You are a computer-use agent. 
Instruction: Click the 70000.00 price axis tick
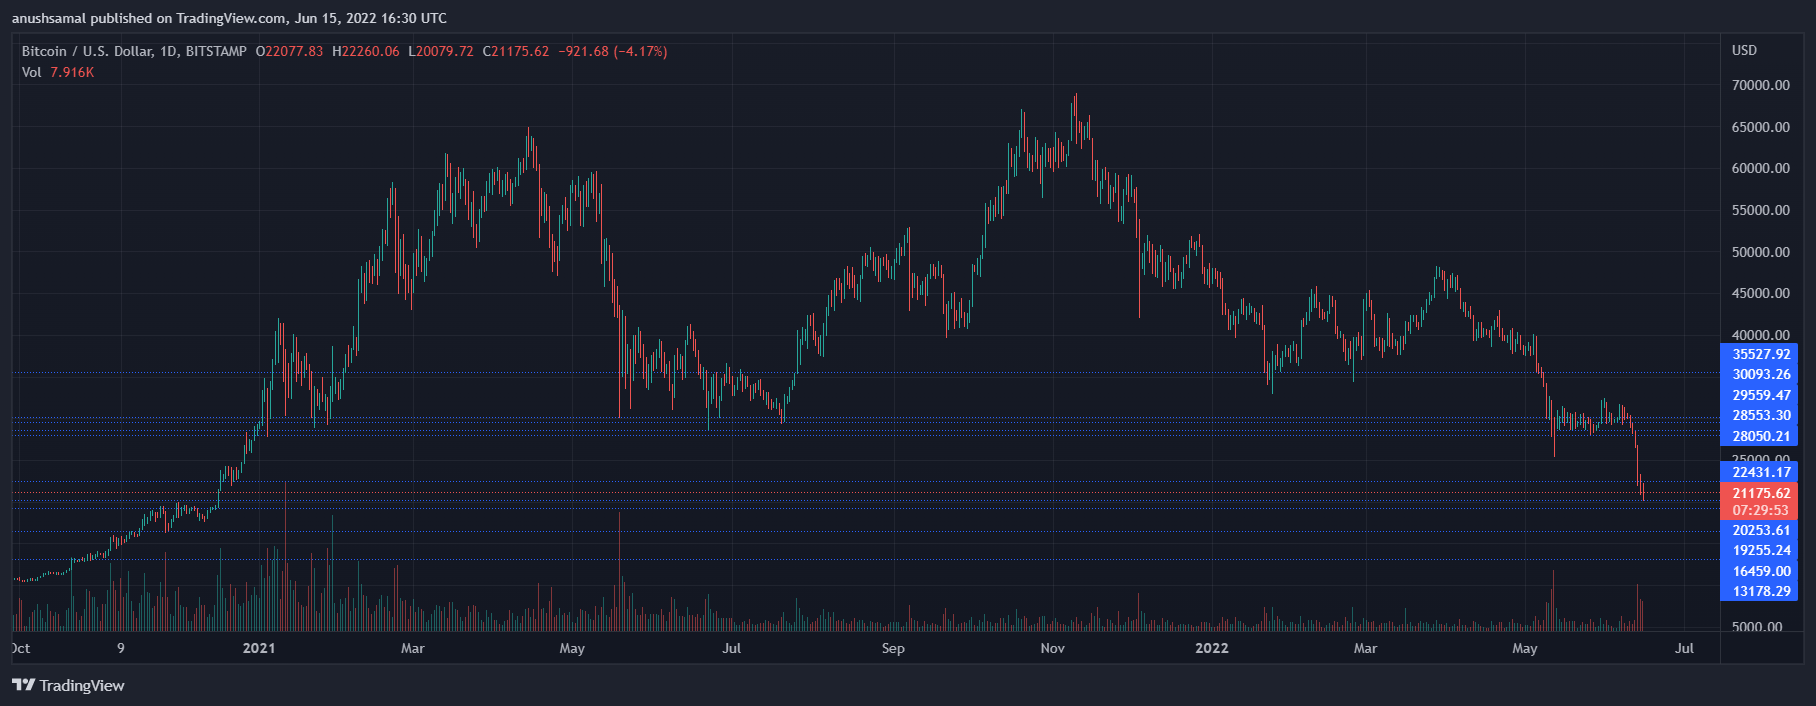coord(1761,85)
